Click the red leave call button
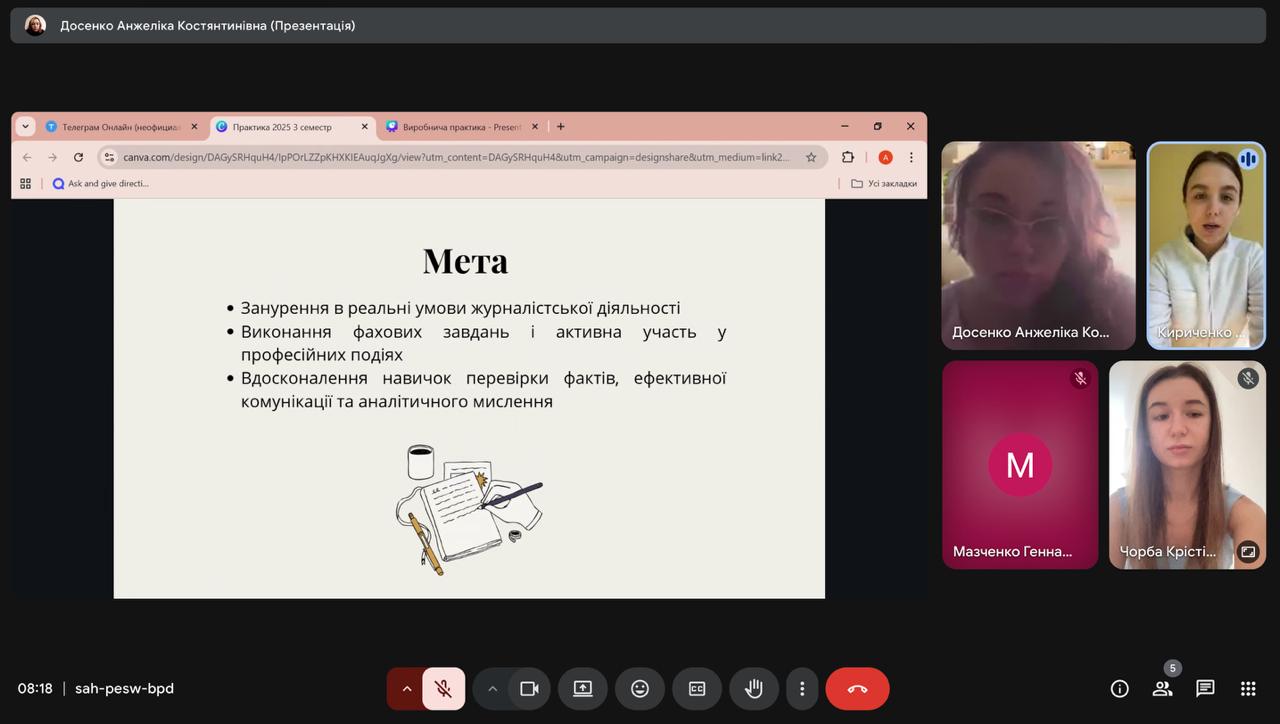The width and height of the screenshot is (1280, 724). pos(857,689)
